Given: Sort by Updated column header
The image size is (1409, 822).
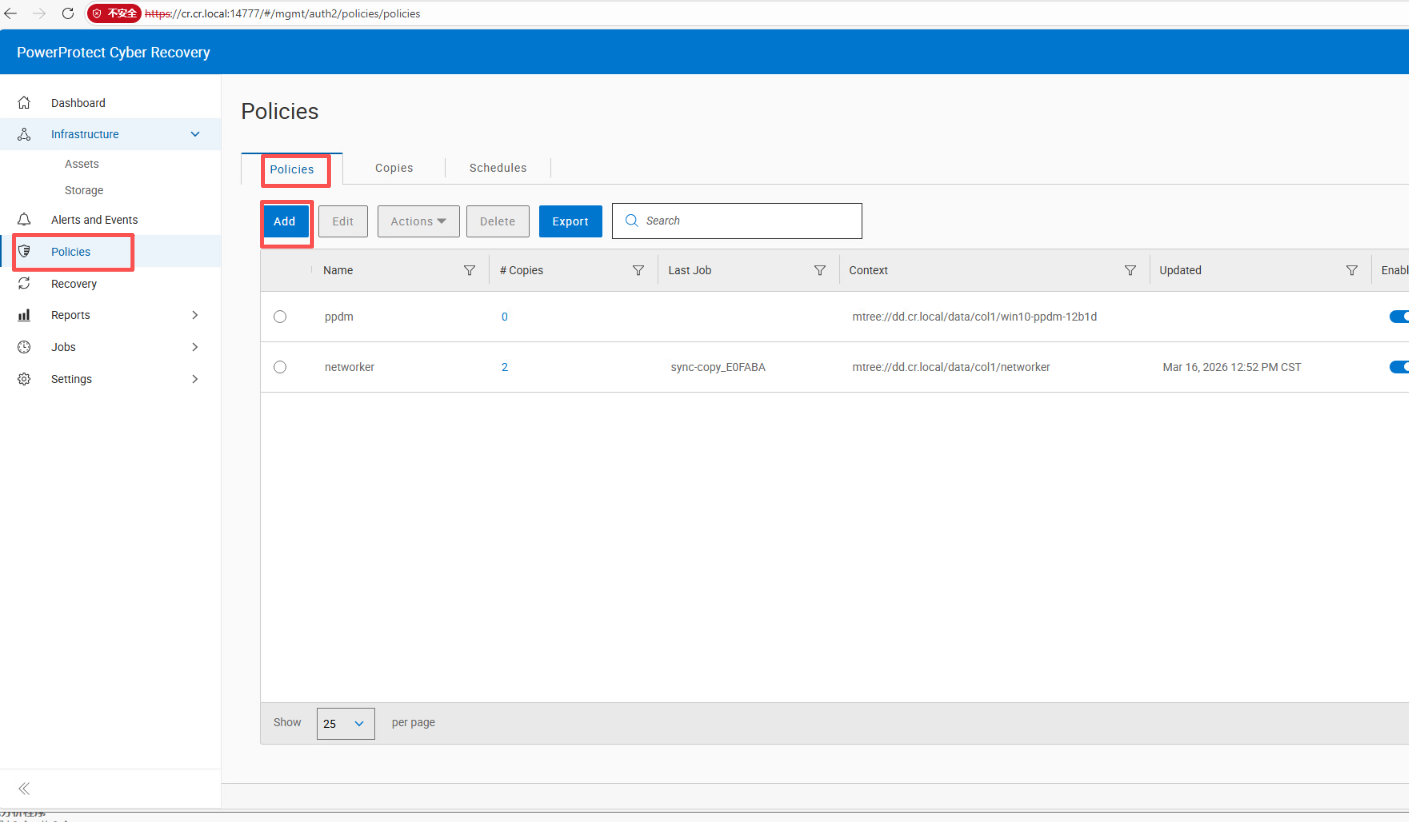Looking at the screenshot, I should [1180, 270].
